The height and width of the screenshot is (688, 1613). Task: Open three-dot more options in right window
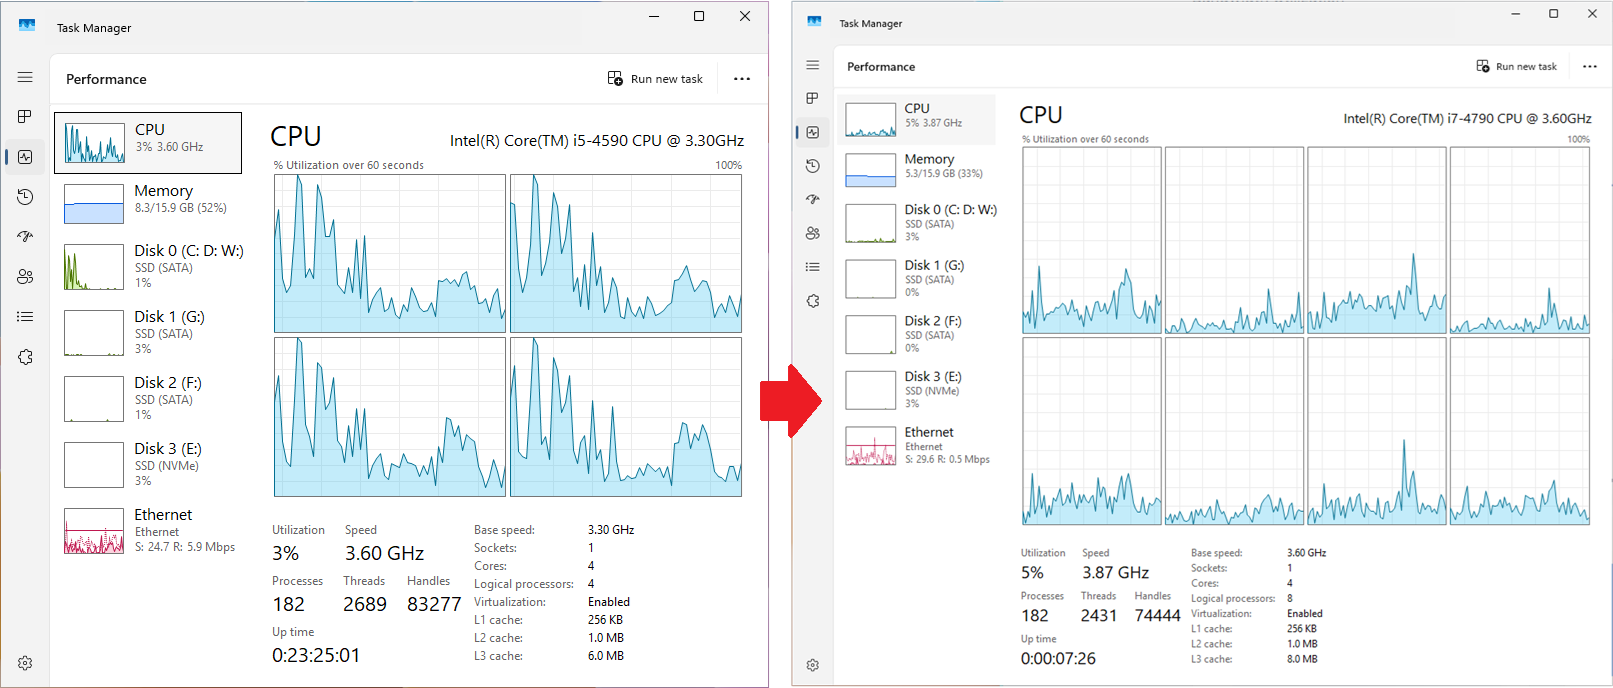(x=1589, y=67)
